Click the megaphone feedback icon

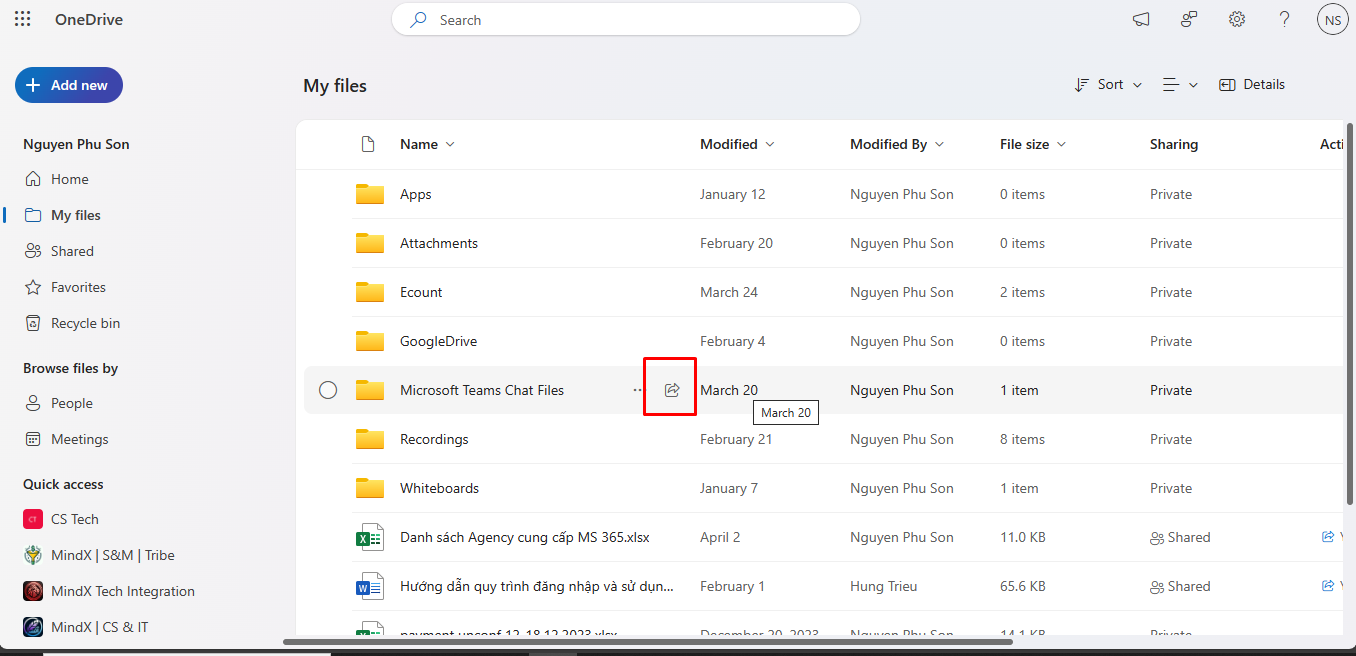tap(1141, 19)
